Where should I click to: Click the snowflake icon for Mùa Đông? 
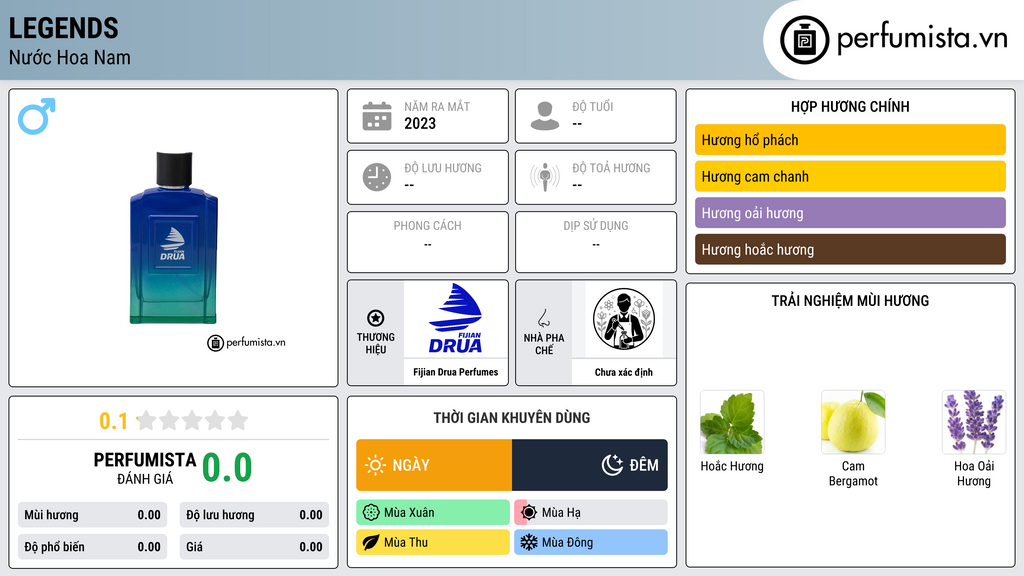point(529,543)
